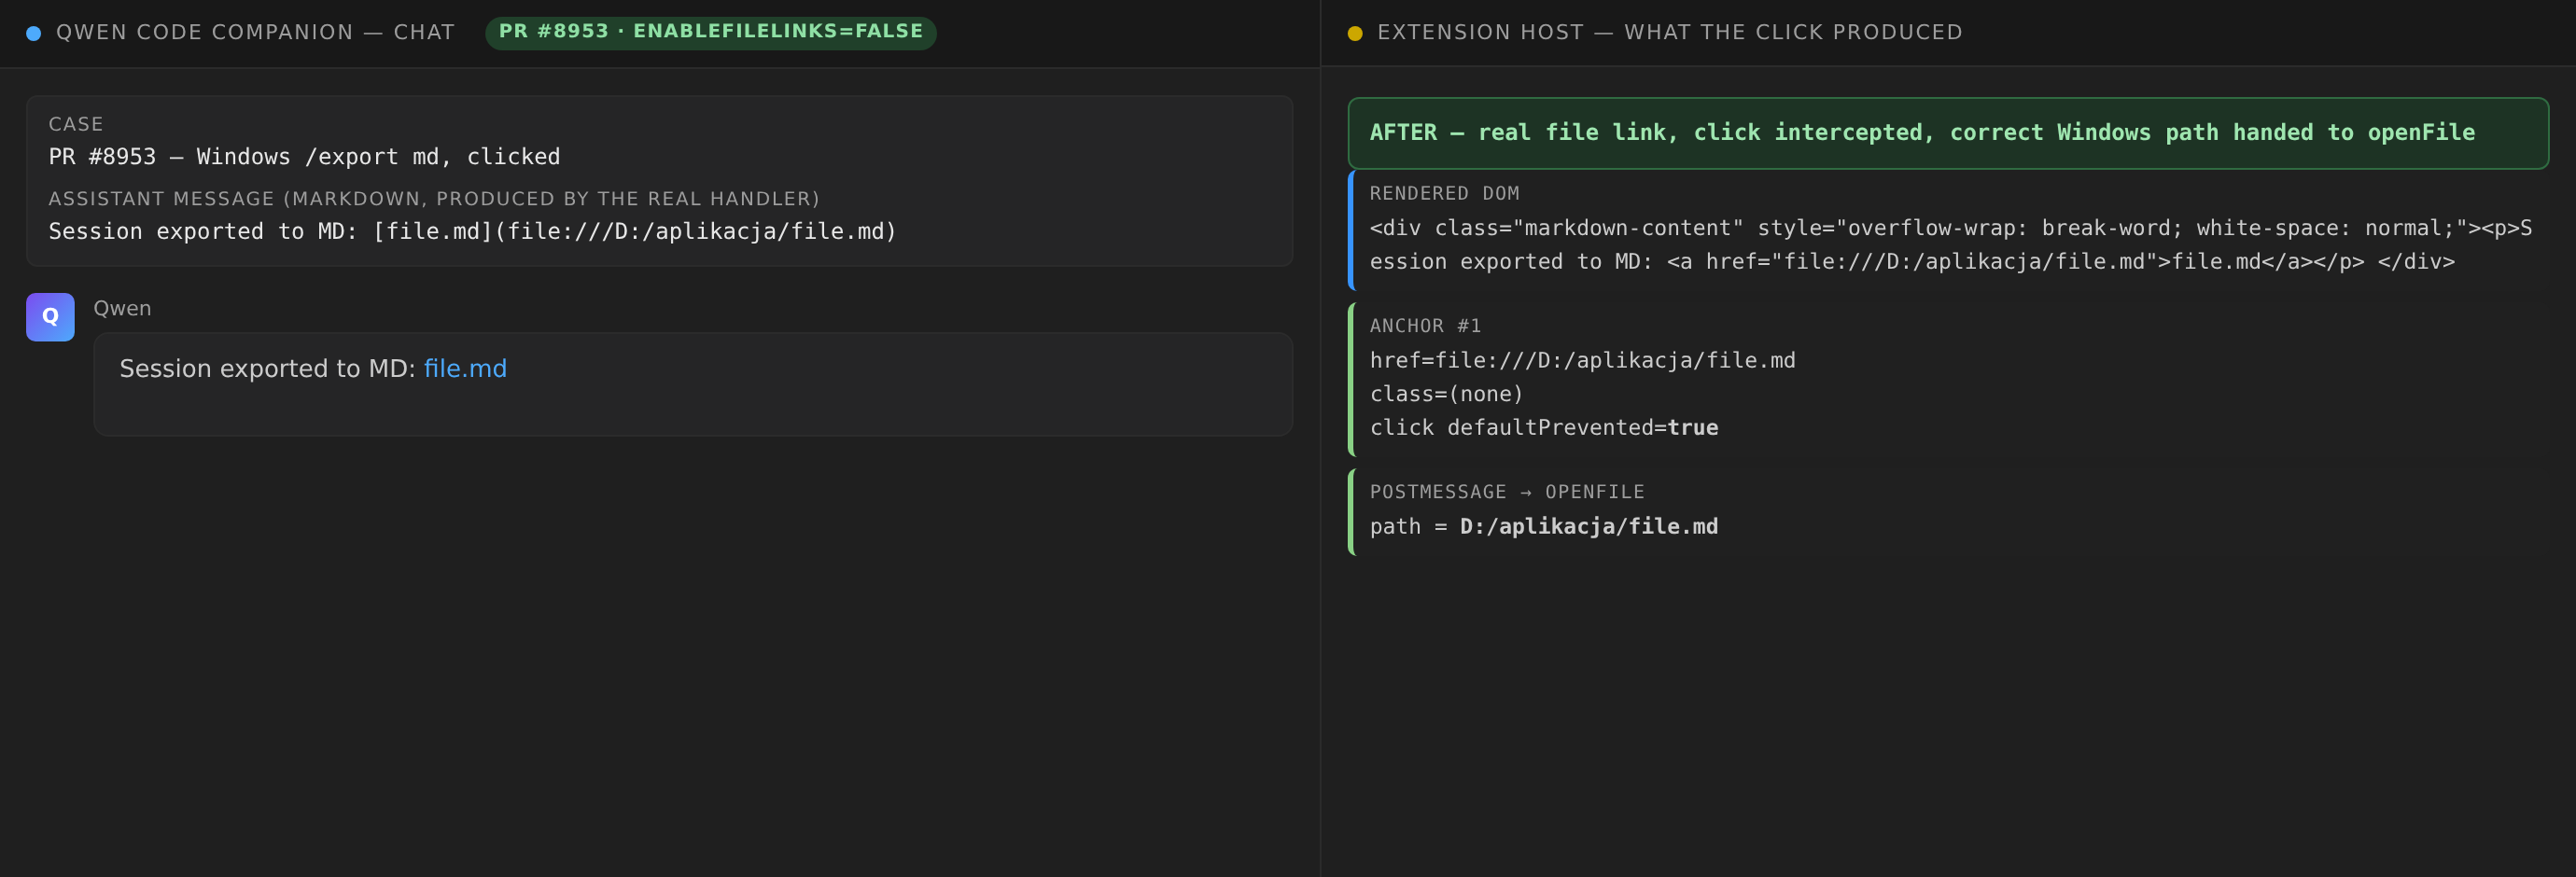Click the 'Qwen' sender name
This screenshot has width=2576, height=877.
coord(122,308)
